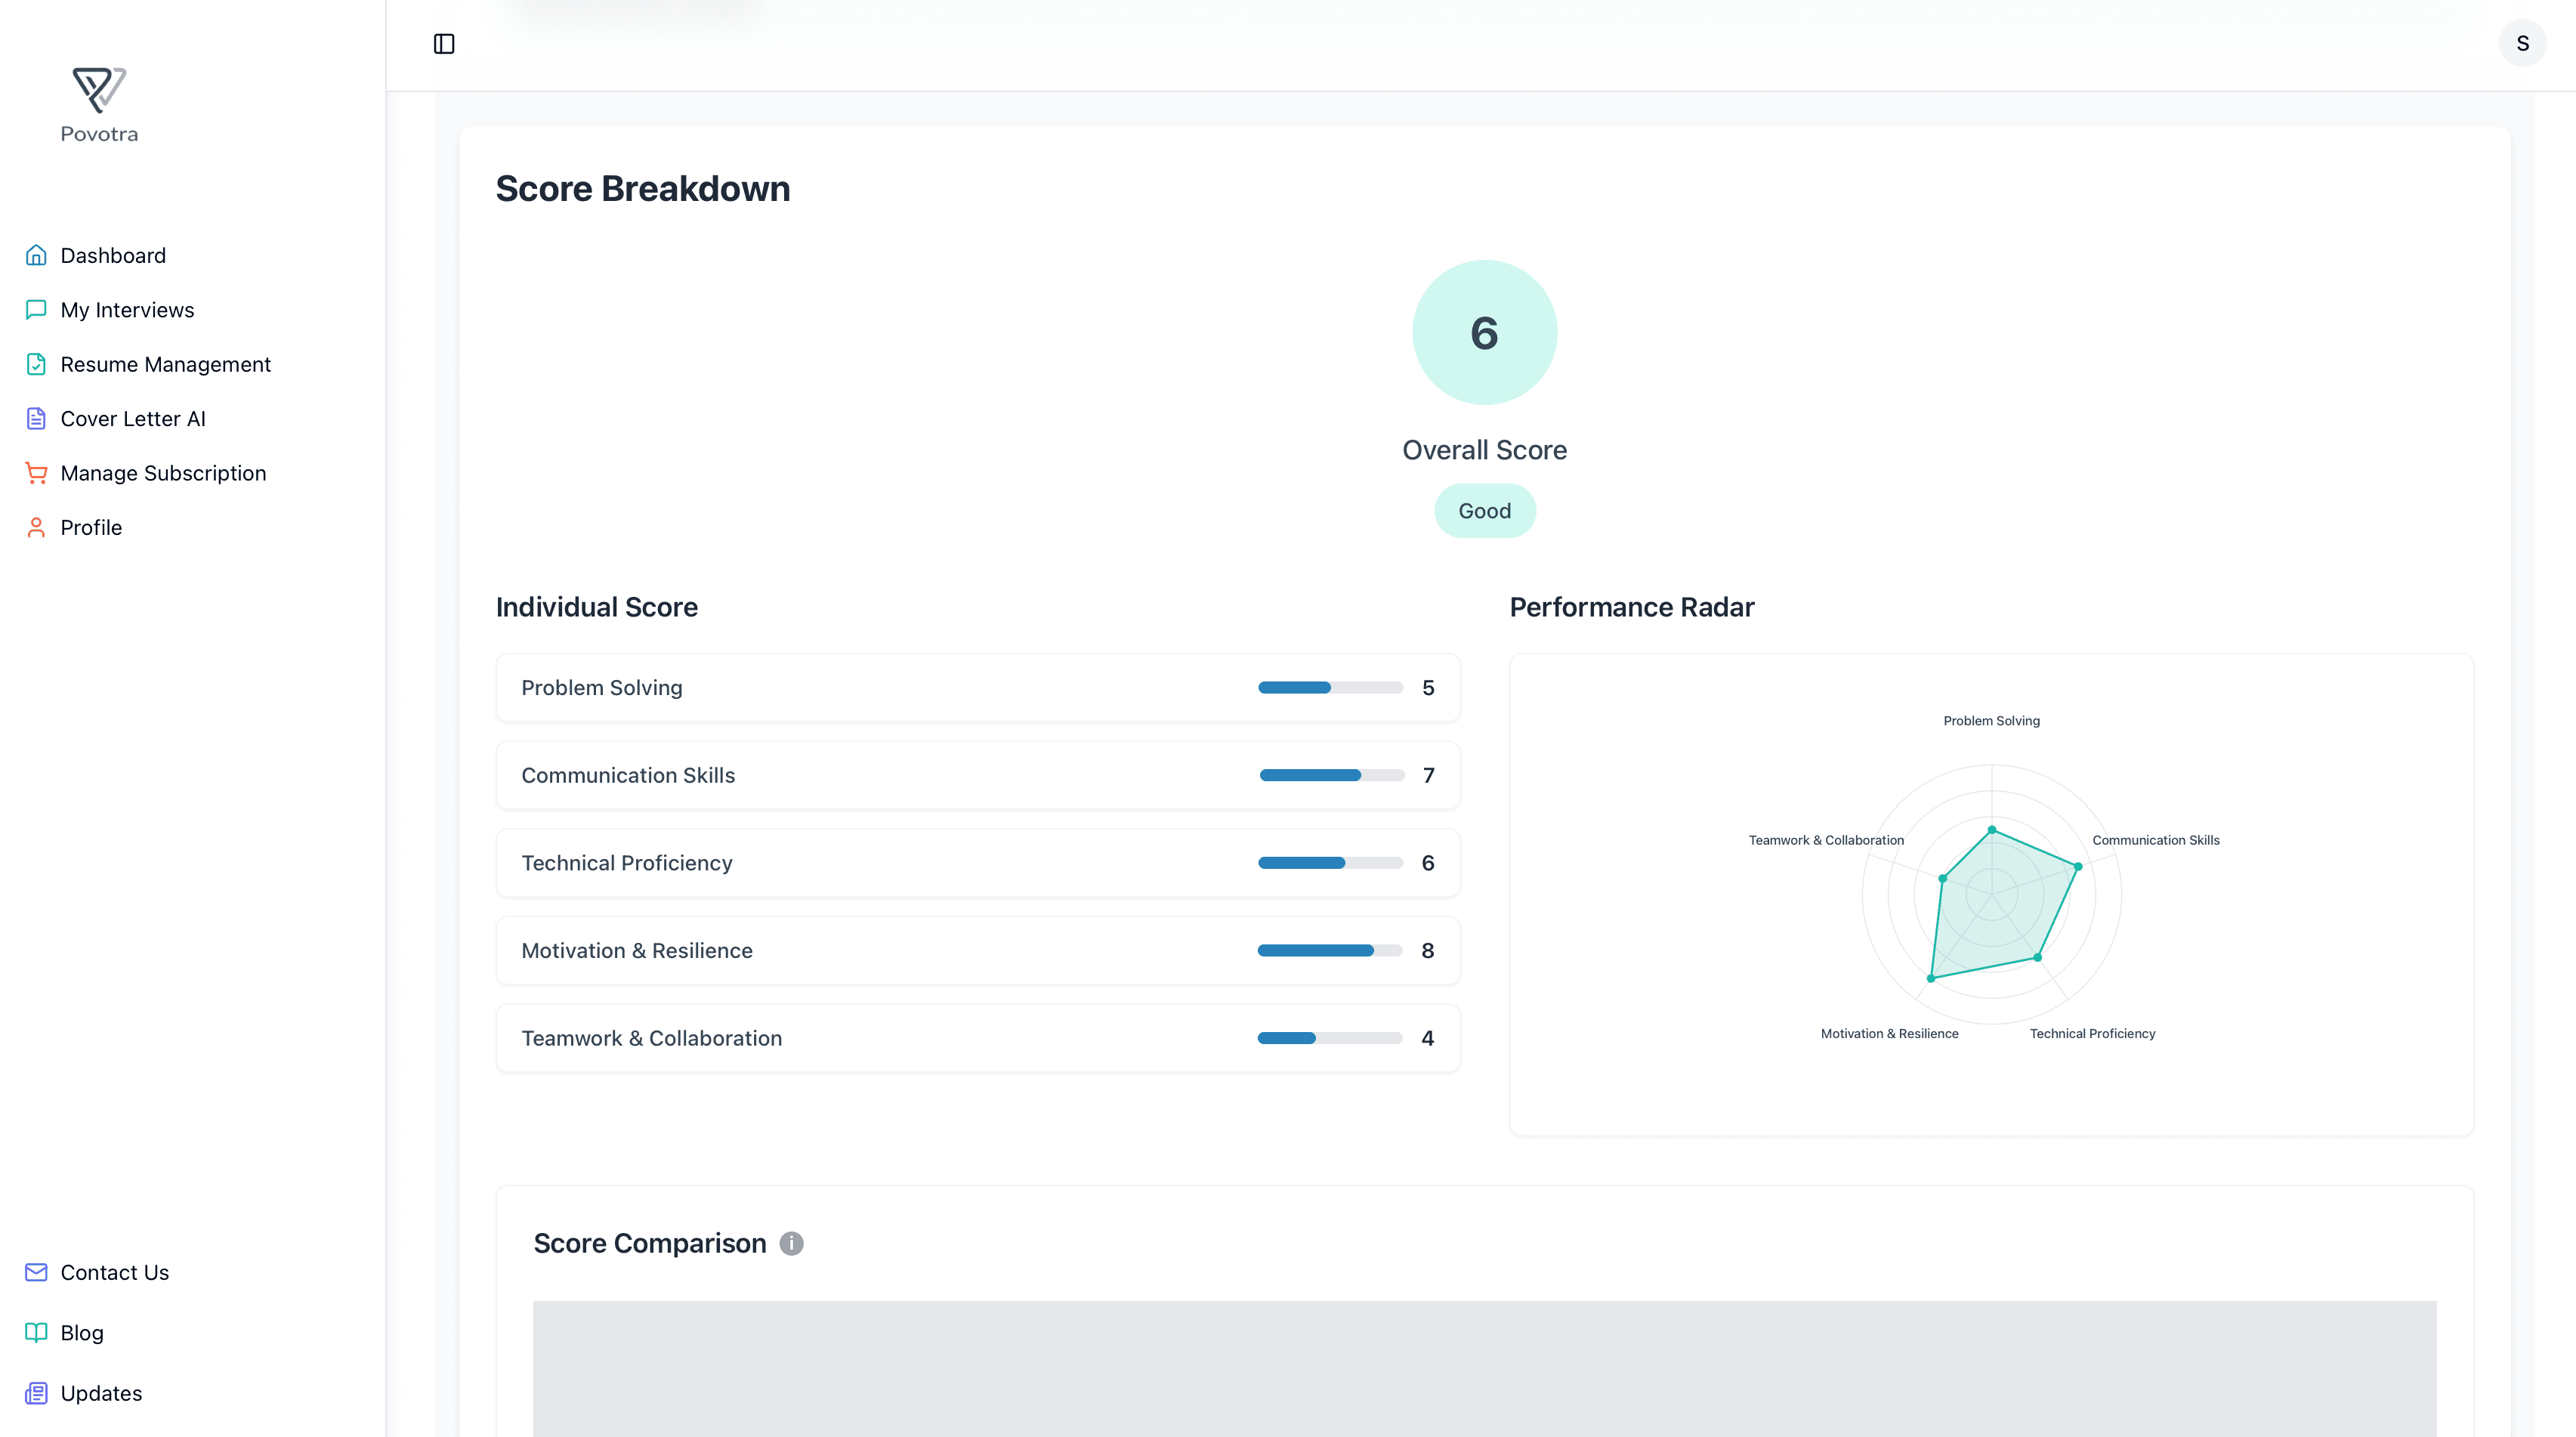Click the Motivation & Resilience score value 8

pos(1428,950)
